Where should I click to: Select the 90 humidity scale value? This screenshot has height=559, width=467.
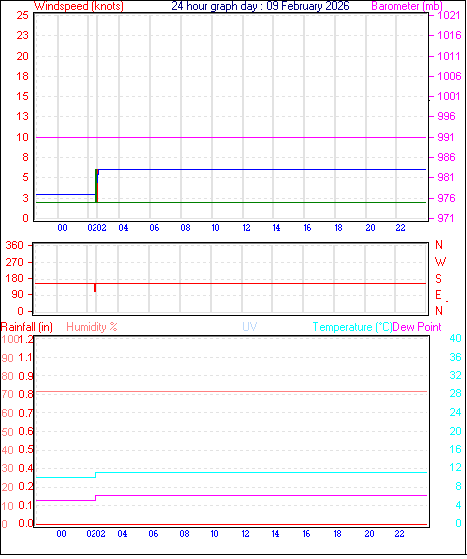pyautogui.click(x=7, y=358)
